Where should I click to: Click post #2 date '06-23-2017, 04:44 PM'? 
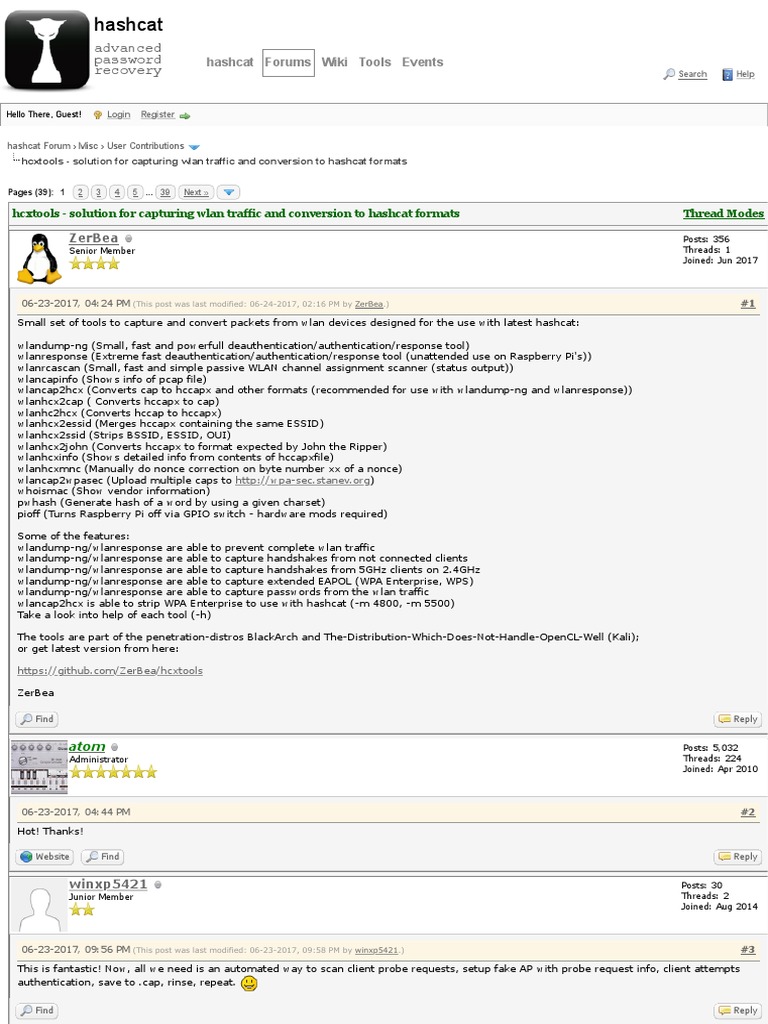(76, 812)
